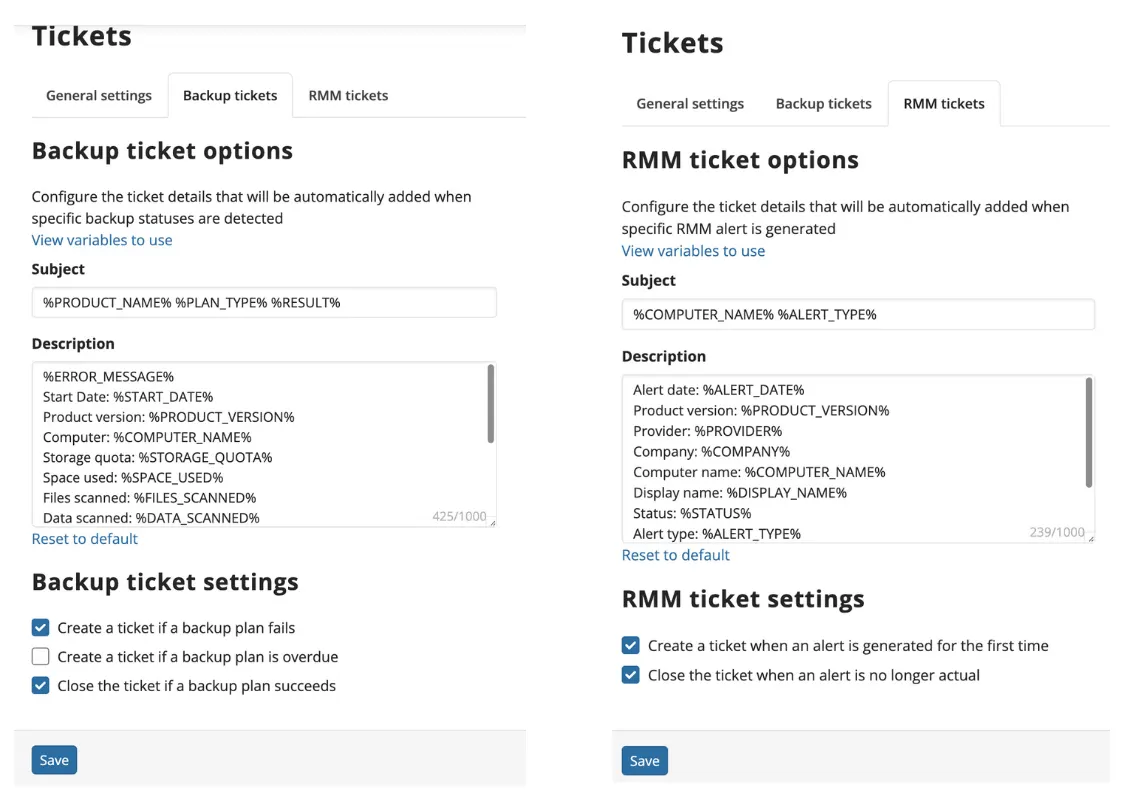Focus the Backup ticket Description text area
Screen dimensions: 1136x805
coord(264,444)
